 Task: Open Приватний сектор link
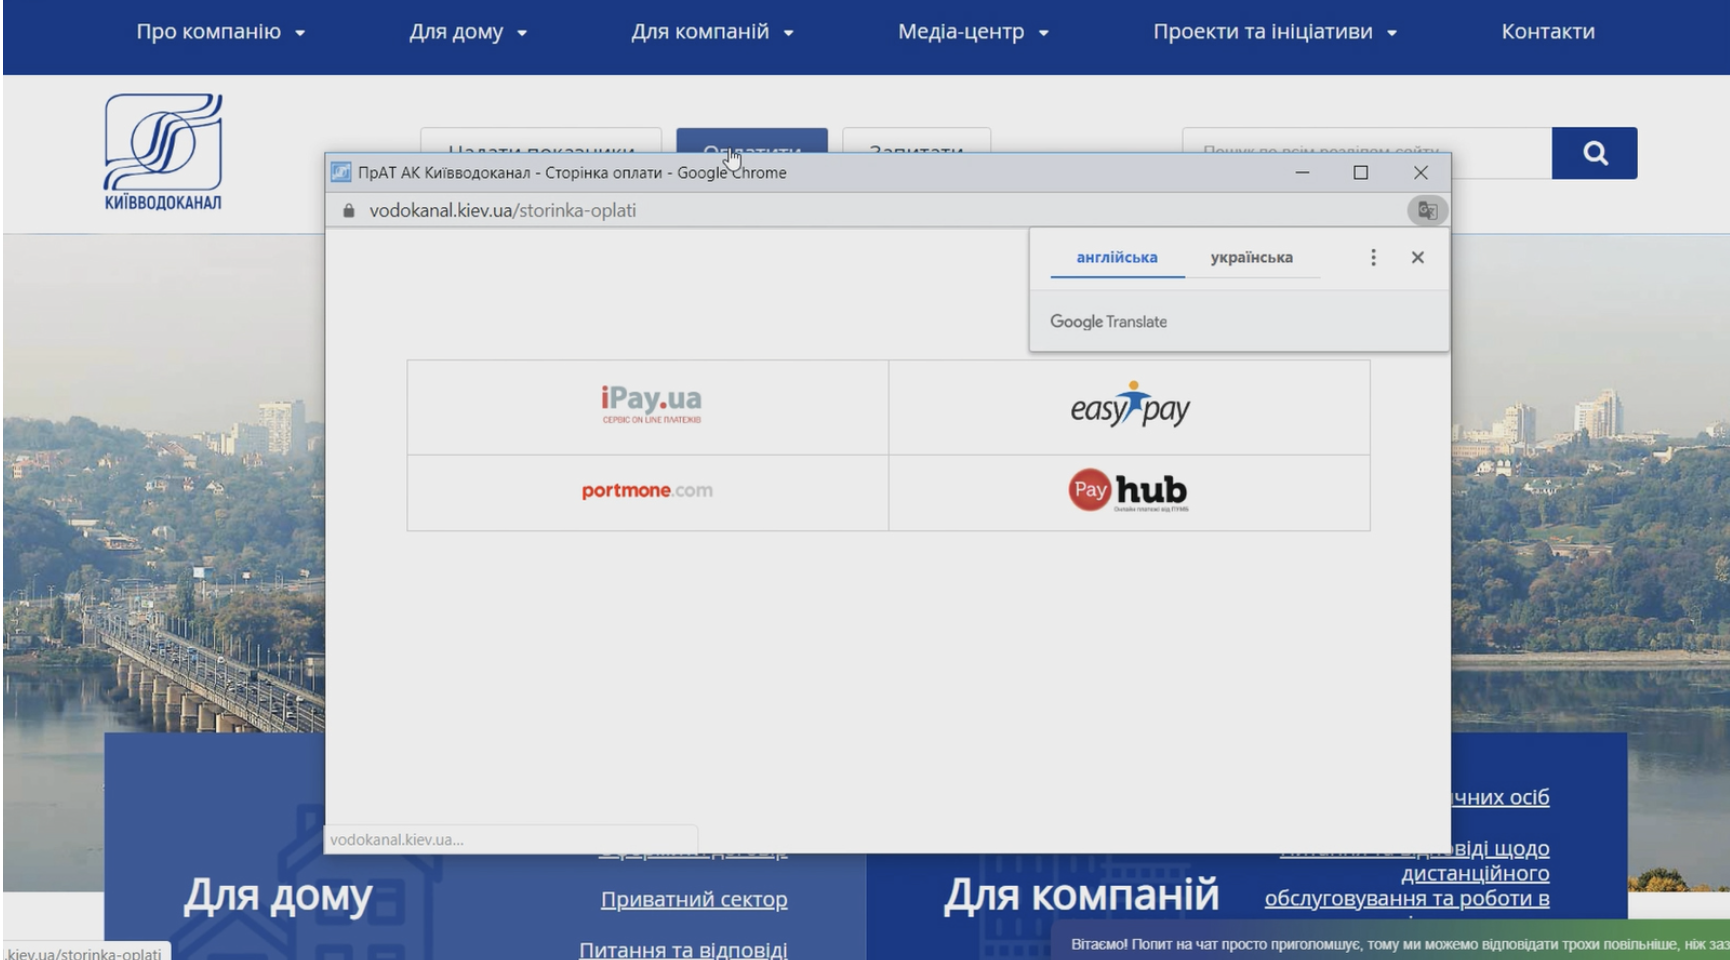694,899
